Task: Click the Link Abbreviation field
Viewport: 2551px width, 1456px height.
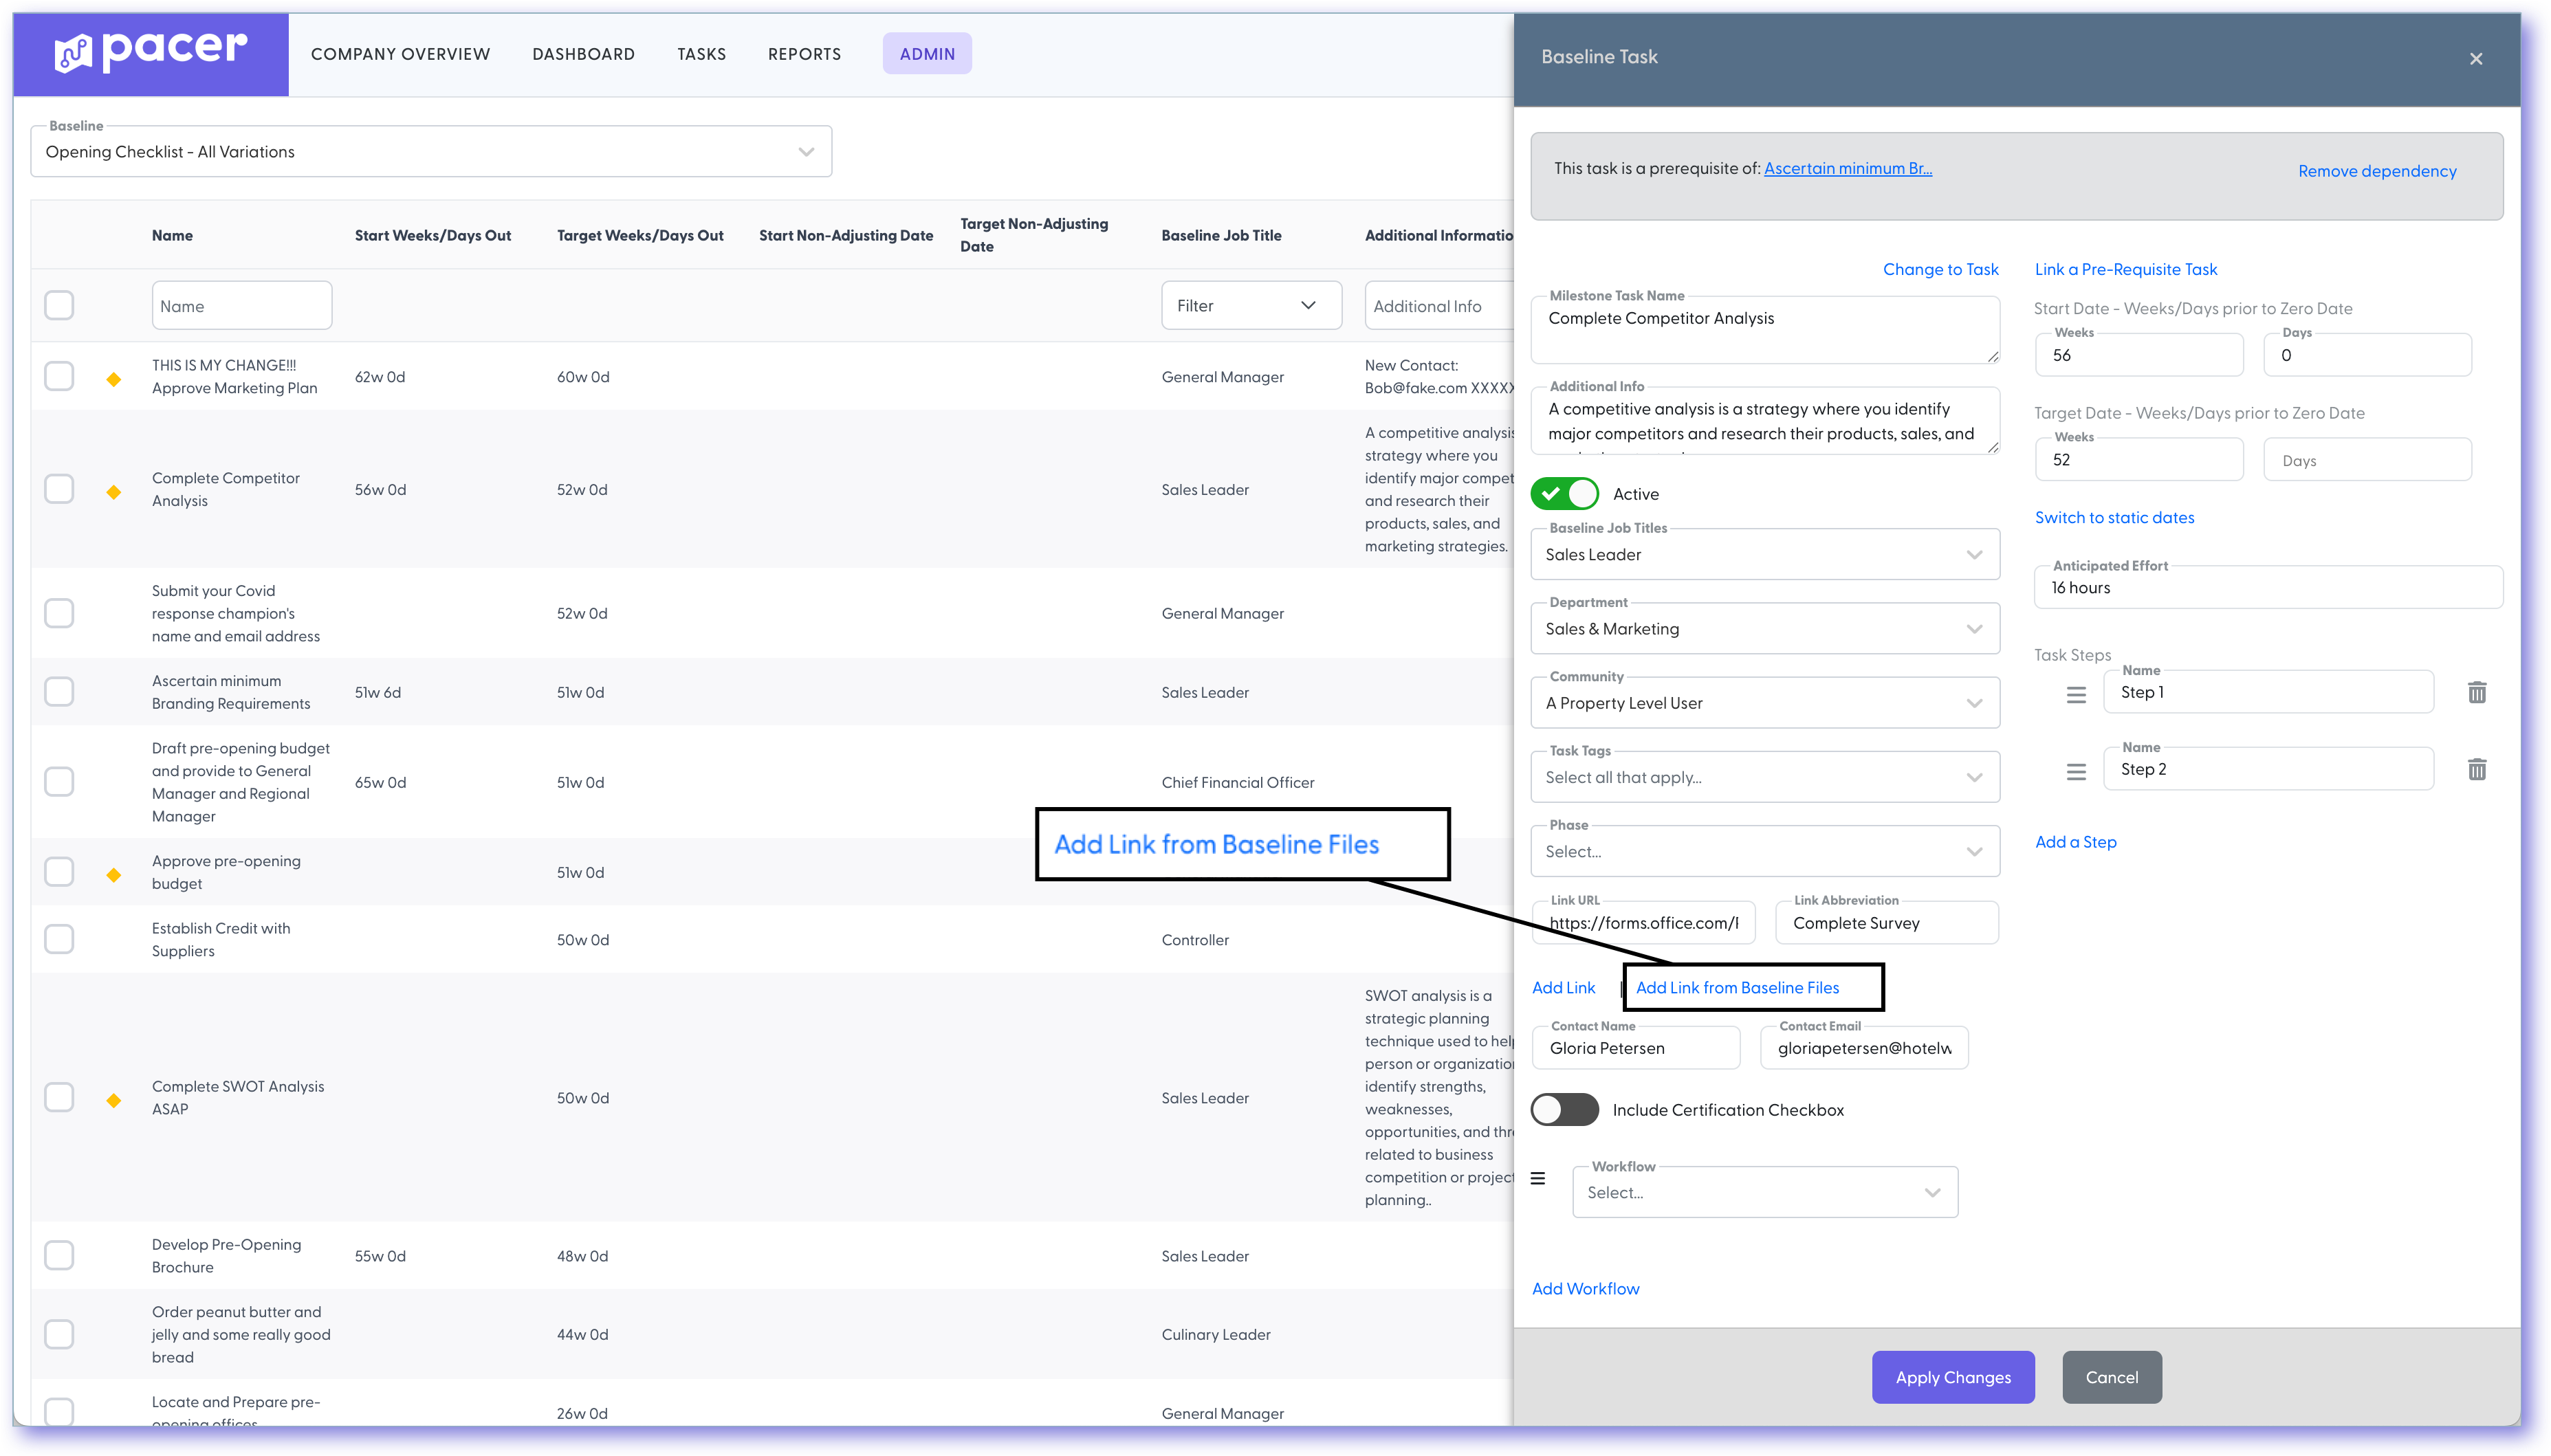Action: tap(1886, 922)
